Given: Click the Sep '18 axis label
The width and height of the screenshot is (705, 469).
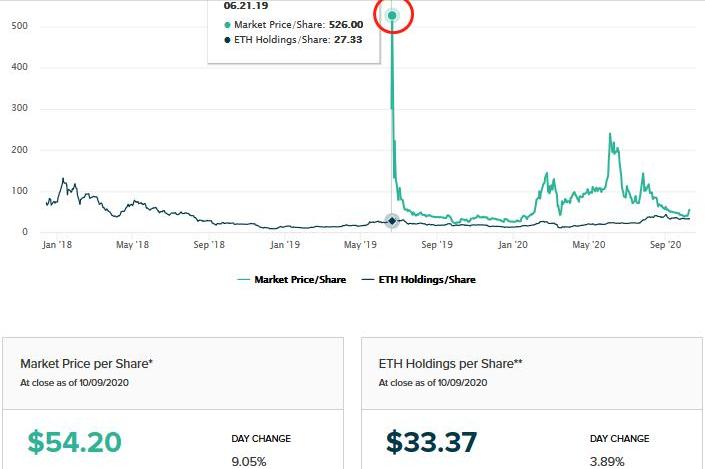Looking at the screenshot, I should tap(209, 245).
